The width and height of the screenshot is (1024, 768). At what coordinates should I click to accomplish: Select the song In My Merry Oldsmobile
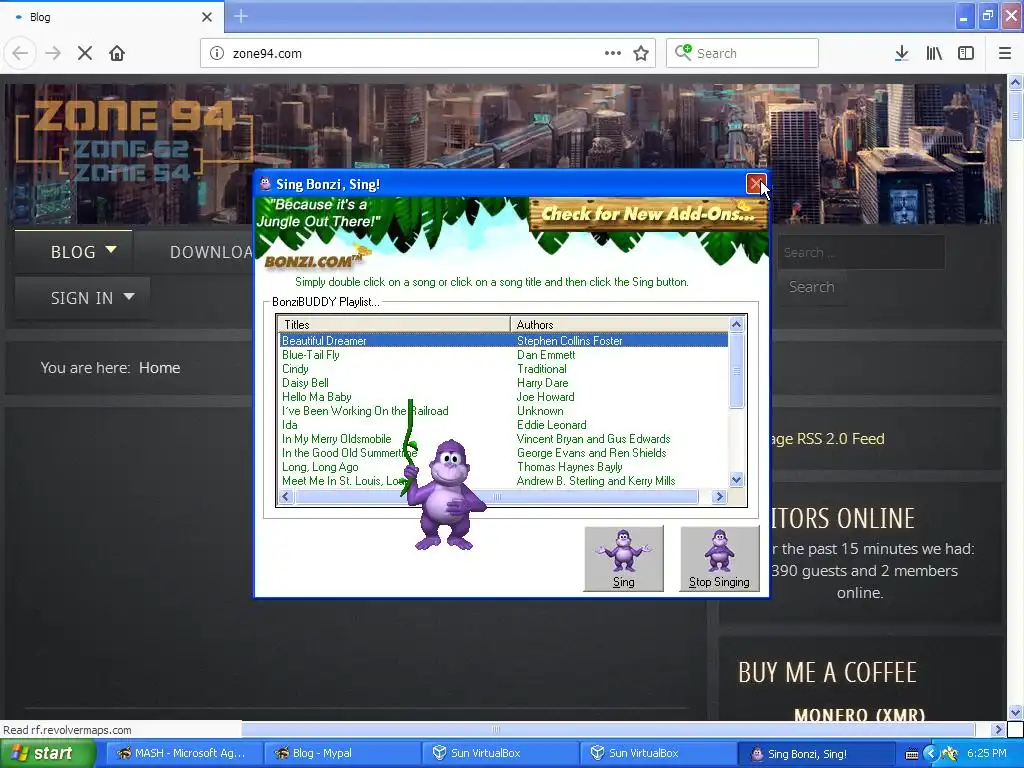(x=336, y=439)
